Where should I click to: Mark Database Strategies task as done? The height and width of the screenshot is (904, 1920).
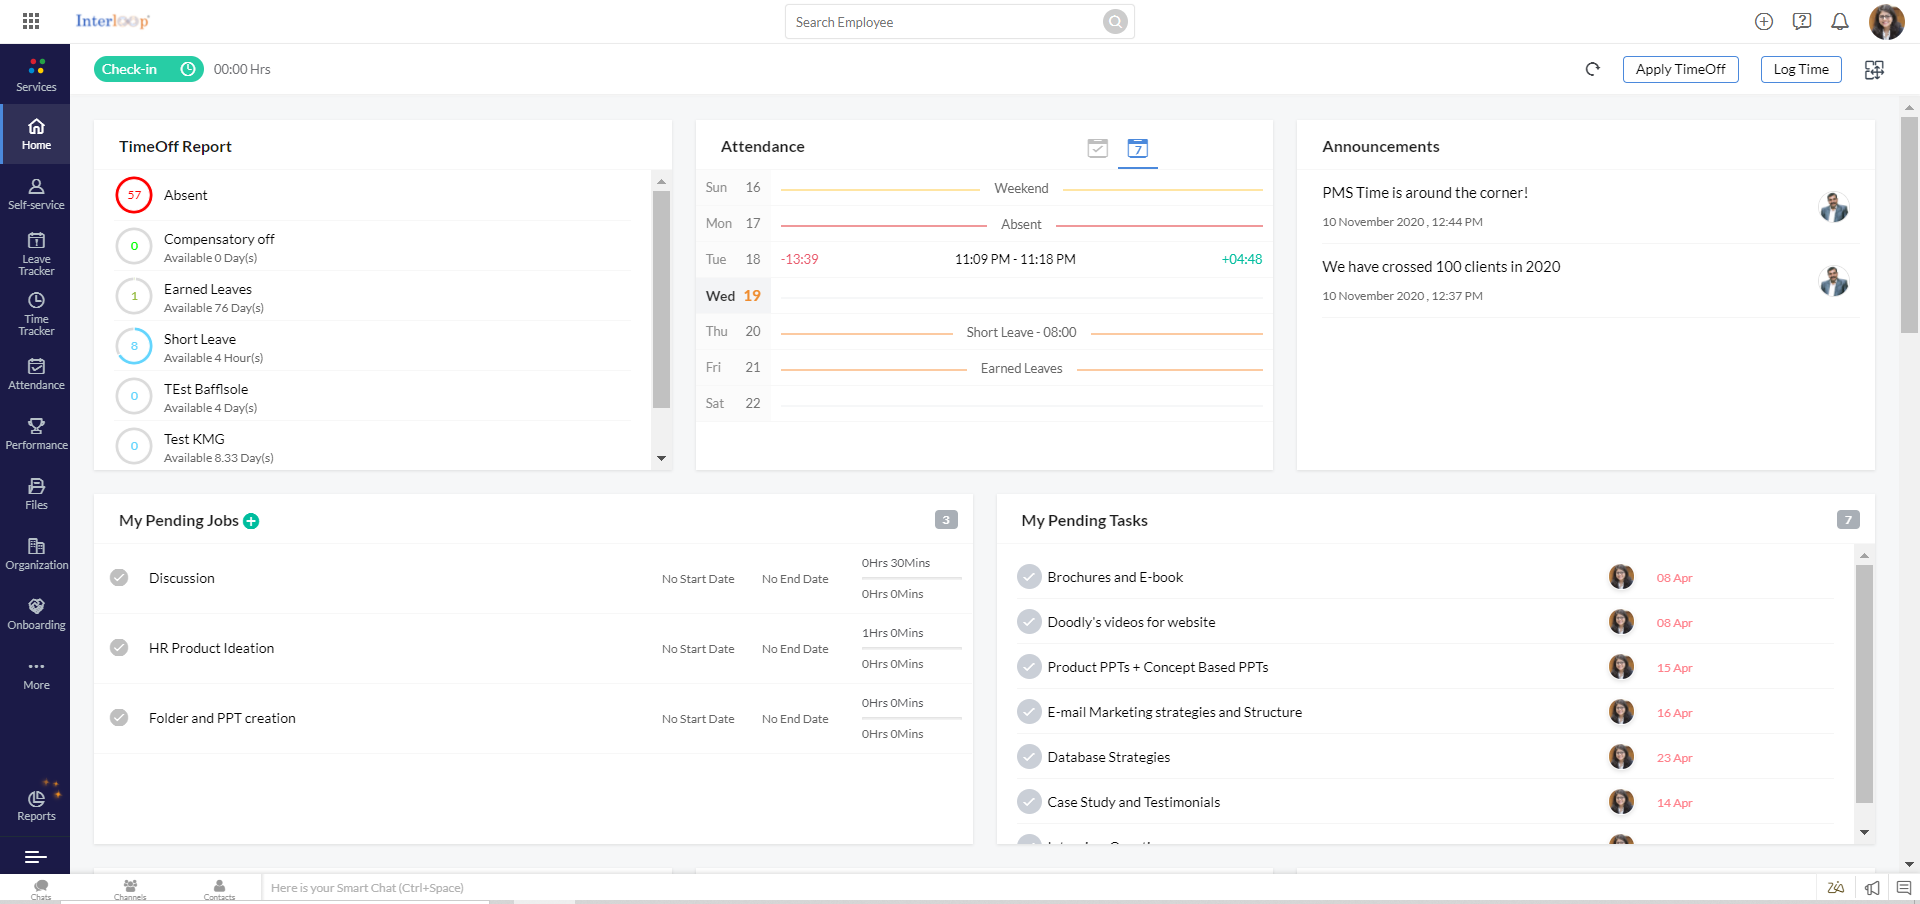1029,757
